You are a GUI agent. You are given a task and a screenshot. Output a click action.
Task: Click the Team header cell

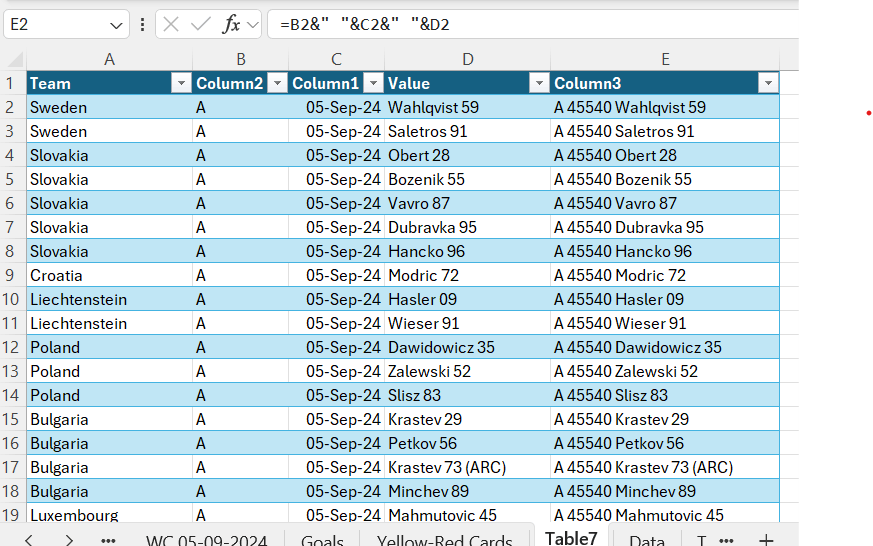tap(109, 83)
